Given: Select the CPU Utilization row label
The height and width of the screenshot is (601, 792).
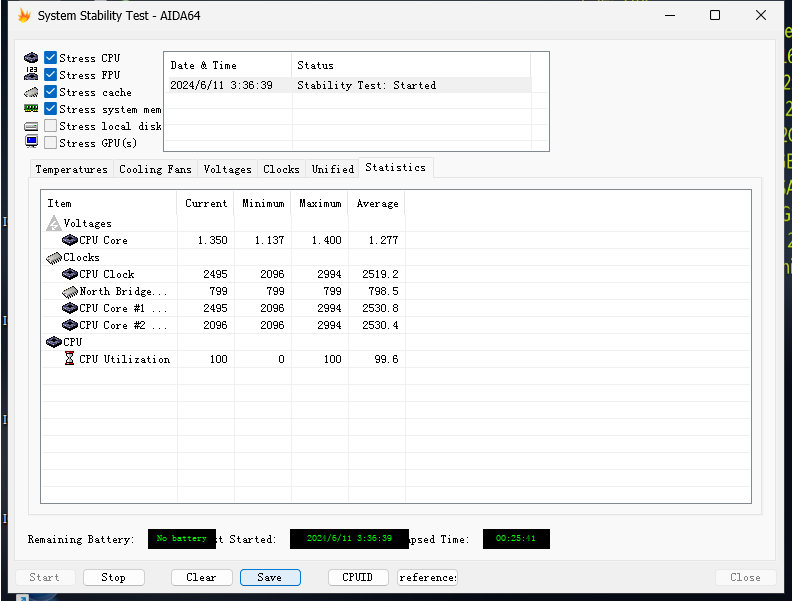Looking at the screenshot, I should [124, 359].
